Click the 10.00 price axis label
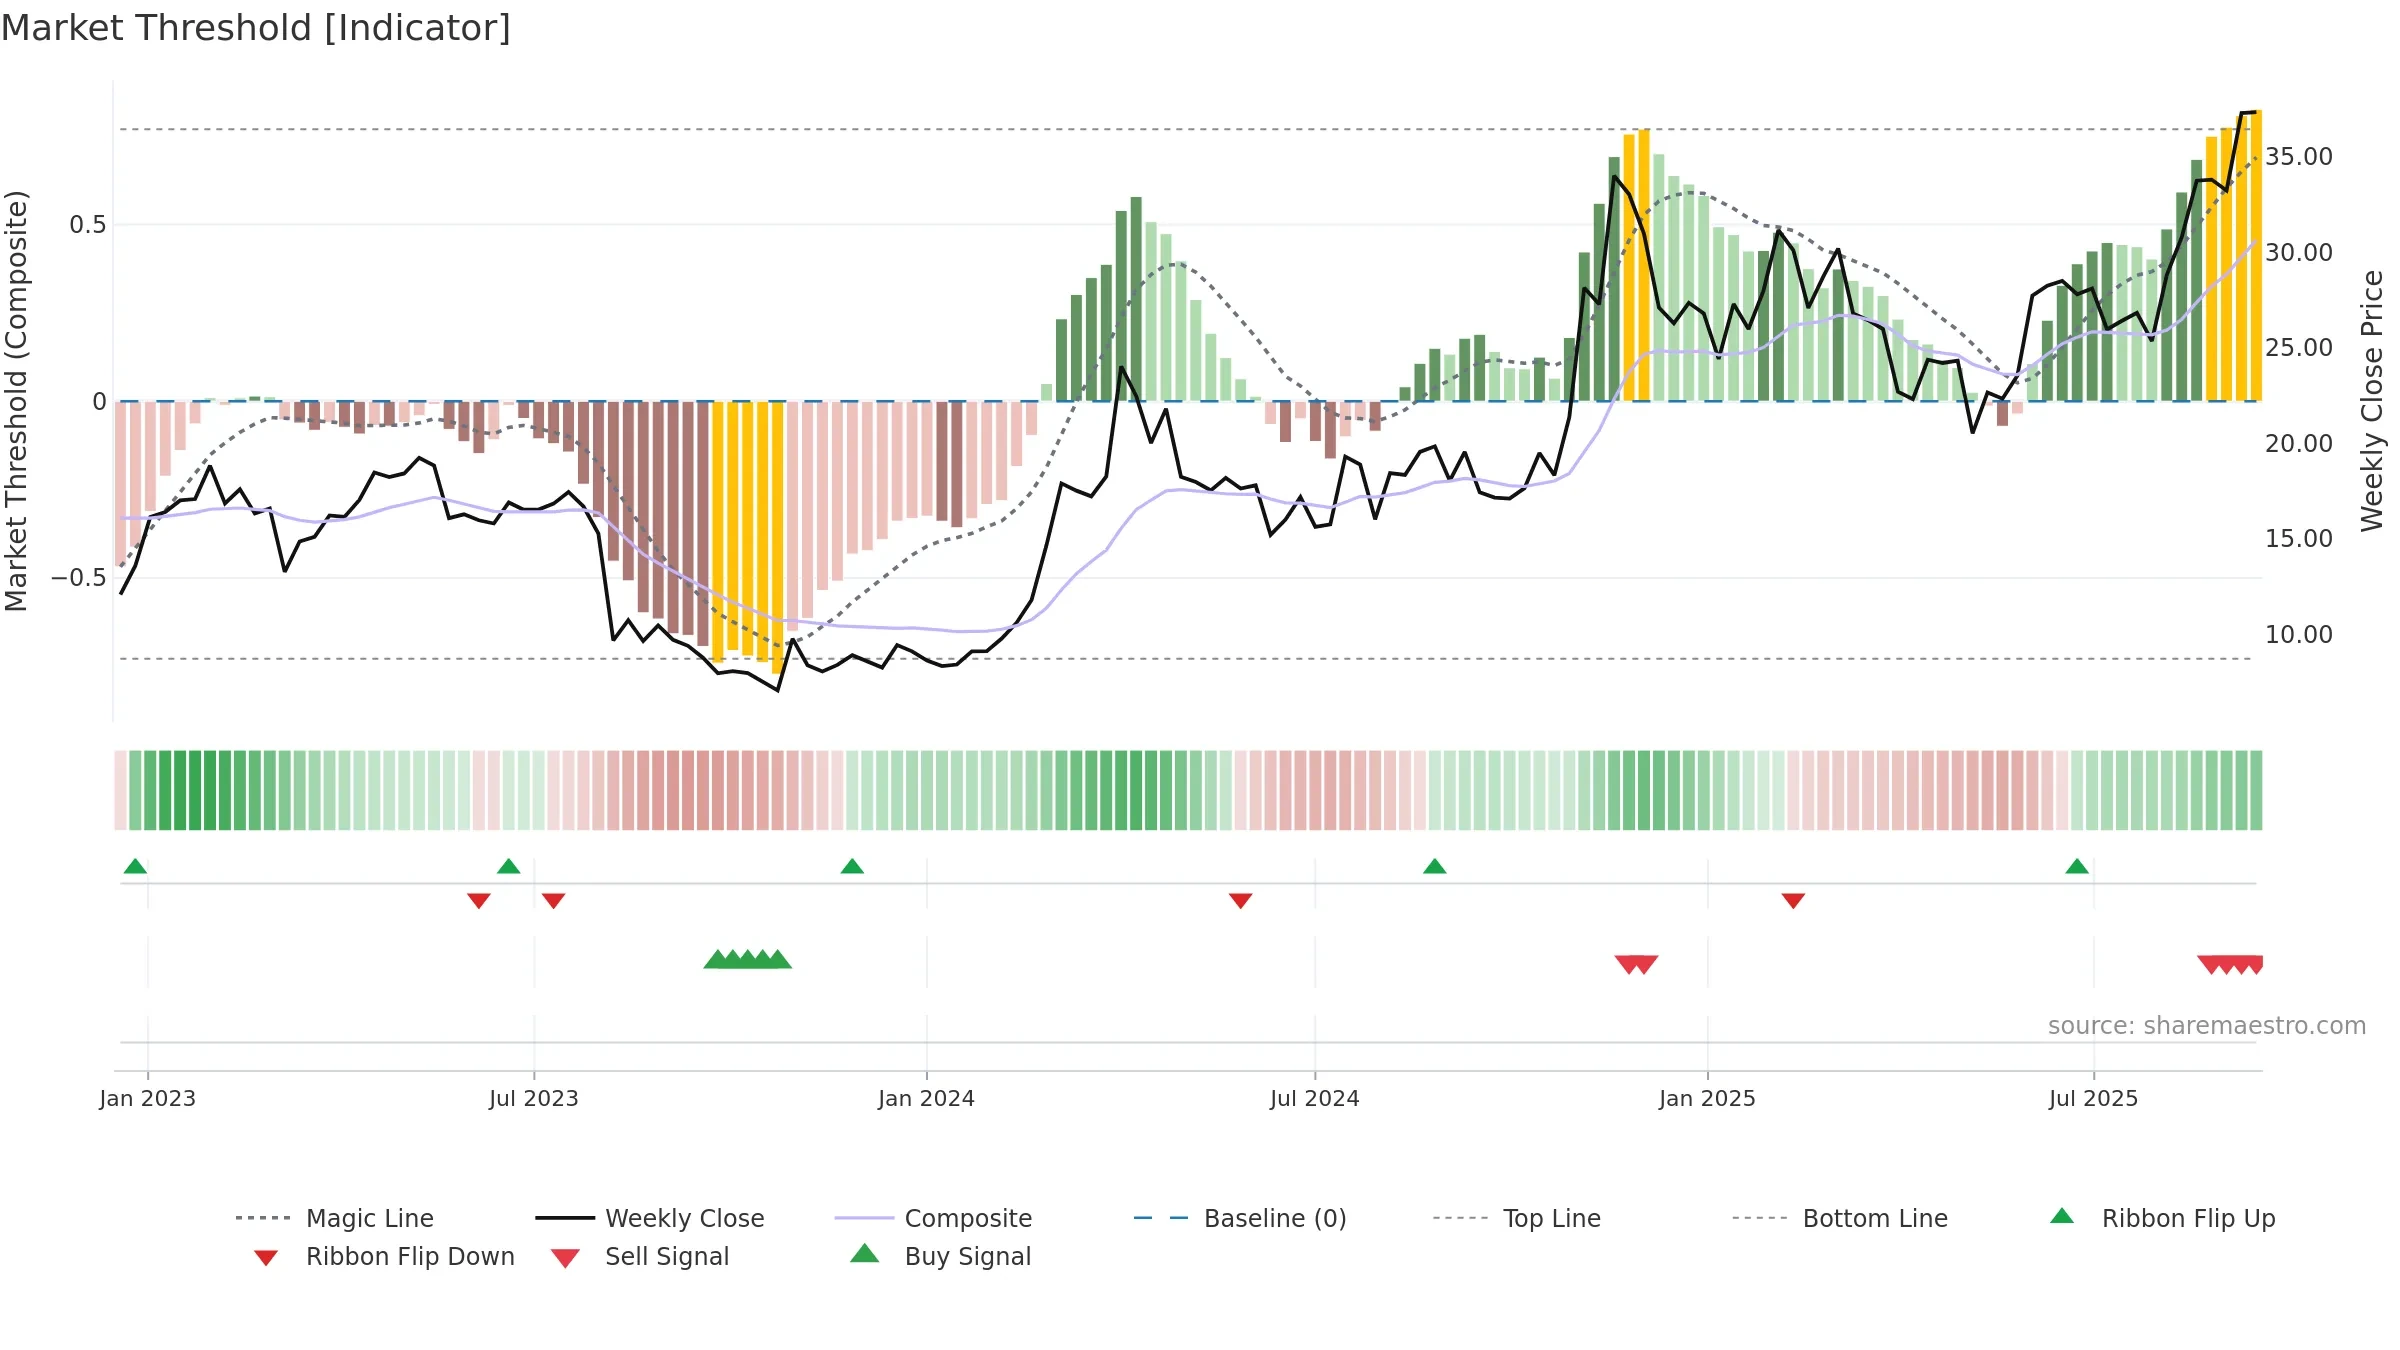This screenshot has height=1350, width=2400. pyautogui.click(x=2299, y=634)
